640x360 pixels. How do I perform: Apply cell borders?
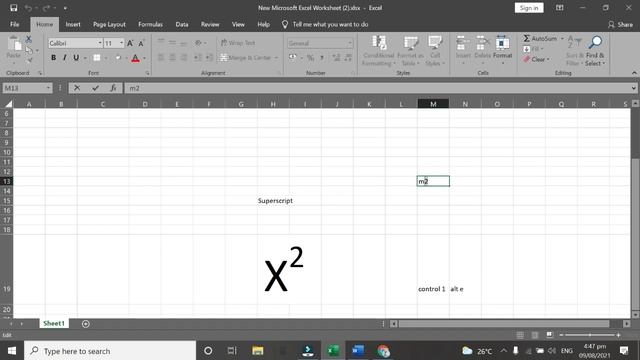[97, 58]
